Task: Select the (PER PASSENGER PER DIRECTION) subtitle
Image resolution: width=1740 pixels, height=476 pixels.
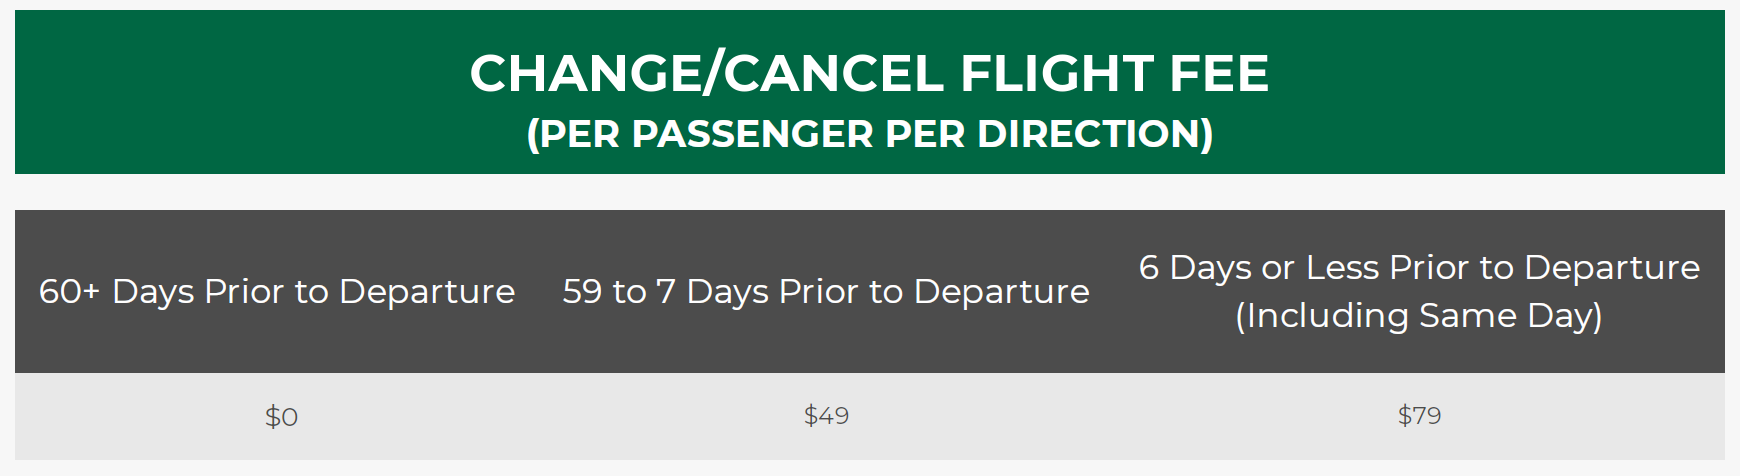Action: pyautogui.click(x=869, y=134)
